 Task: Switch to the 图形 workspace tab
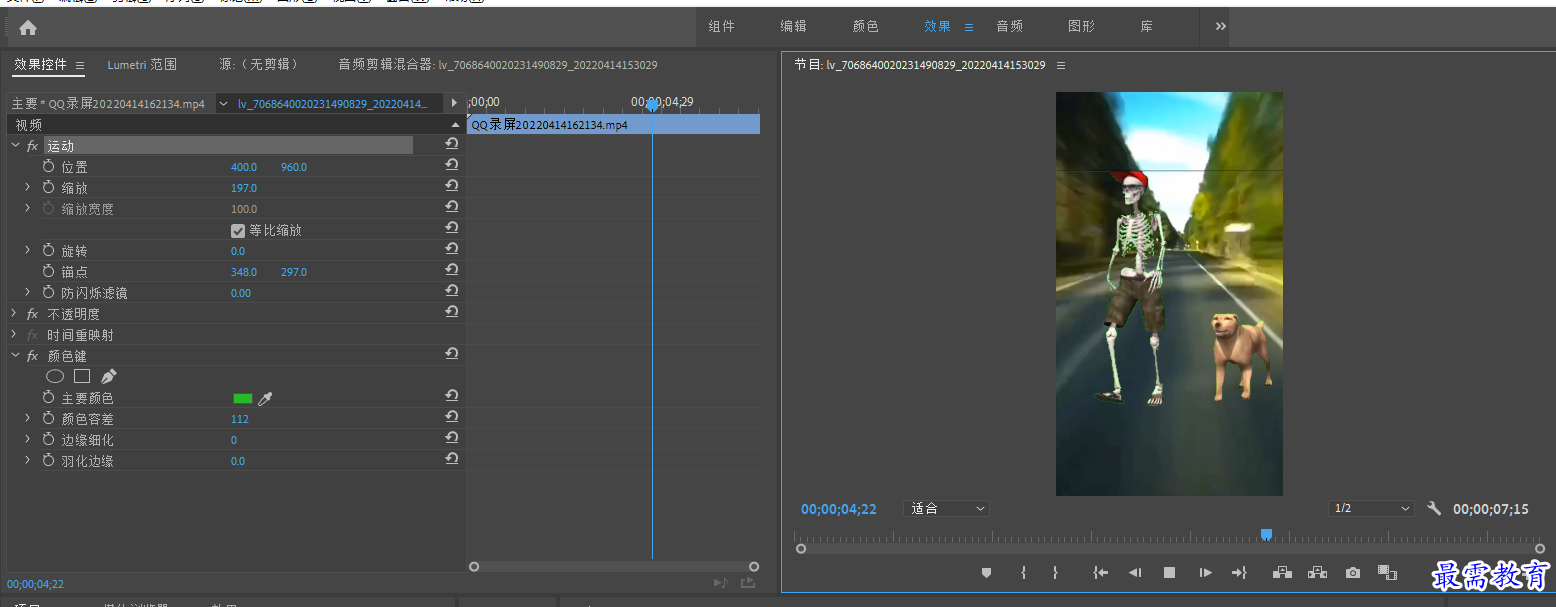[x=1081, y=27]
